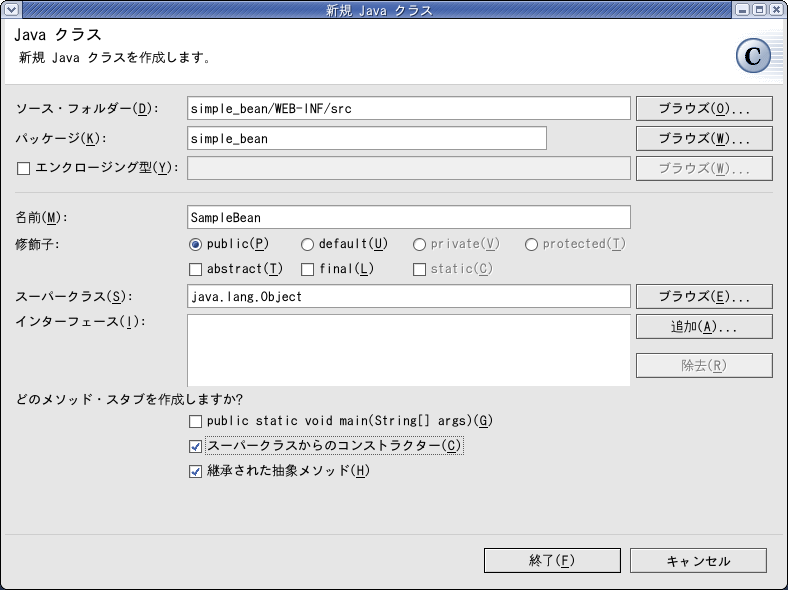The width and height of the screenshot is (788, 590).
Task: Finish the wizard with 終了(F)
Action: tap(552, 560)
